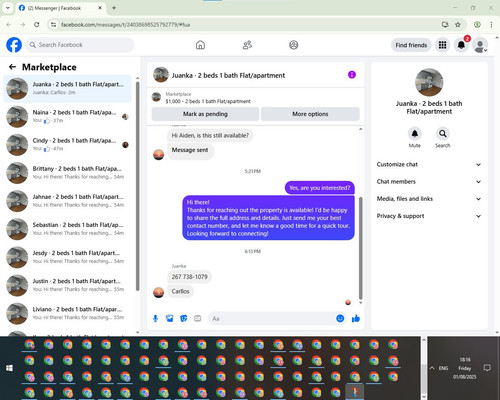Open the Windows notification center icon
500x400 pixels.
[x=487, y=368]
